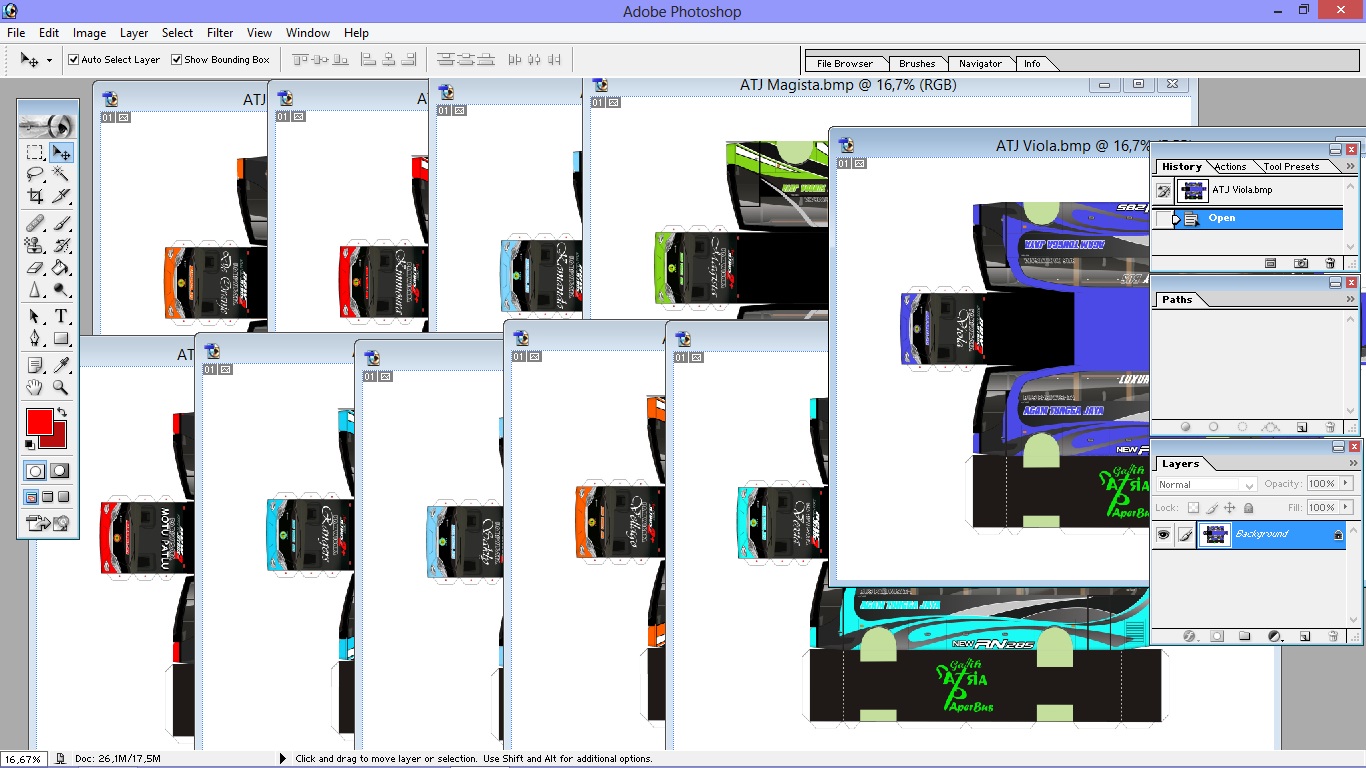Select the Notes tool
This screenshot has width=1366, height=768.
[x=35, y=364]
